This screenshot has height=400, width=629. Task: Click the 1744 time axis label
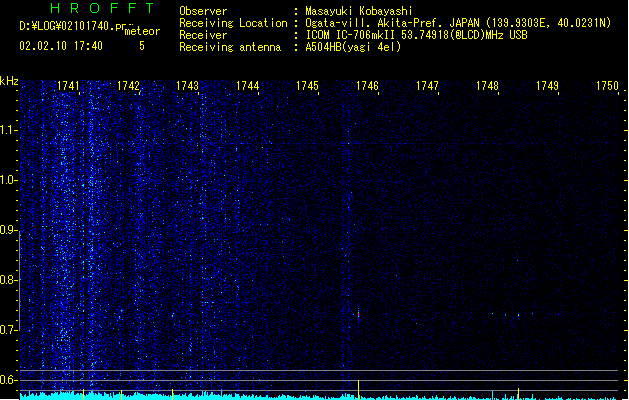point(248,86)
